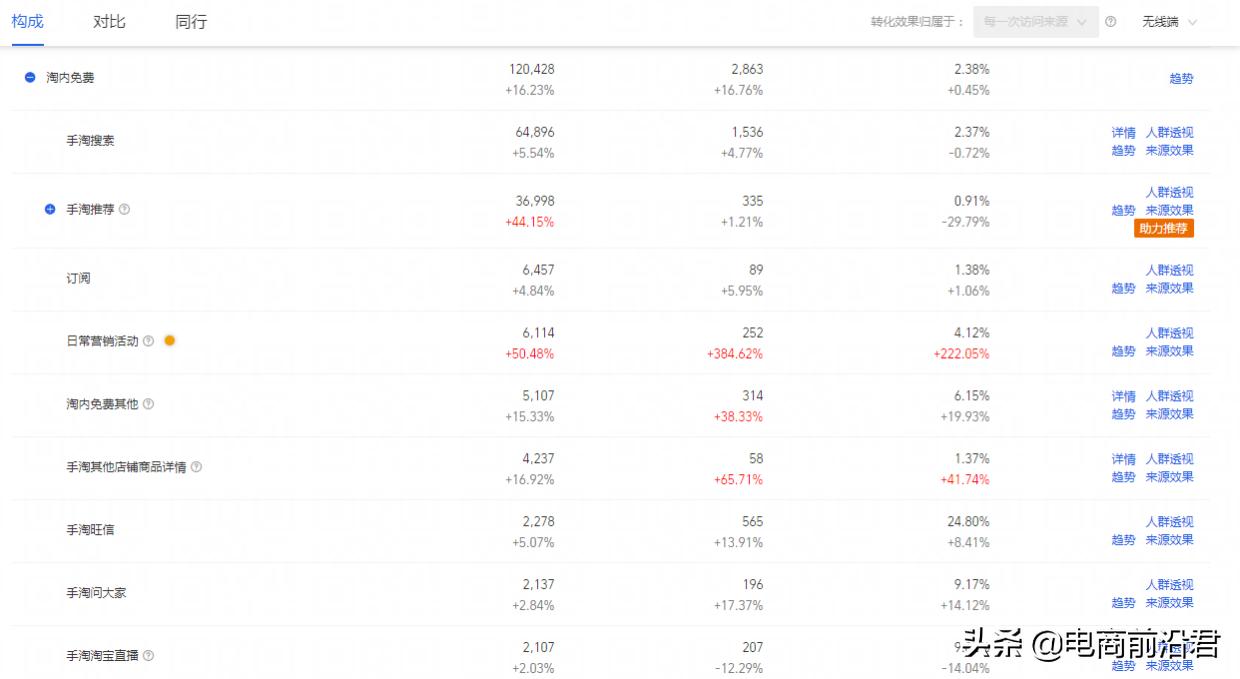Switch to the 构成 tab
The height and width of the screenshot is (679, 1240).
pyautogui.click(x=28, y=21)
